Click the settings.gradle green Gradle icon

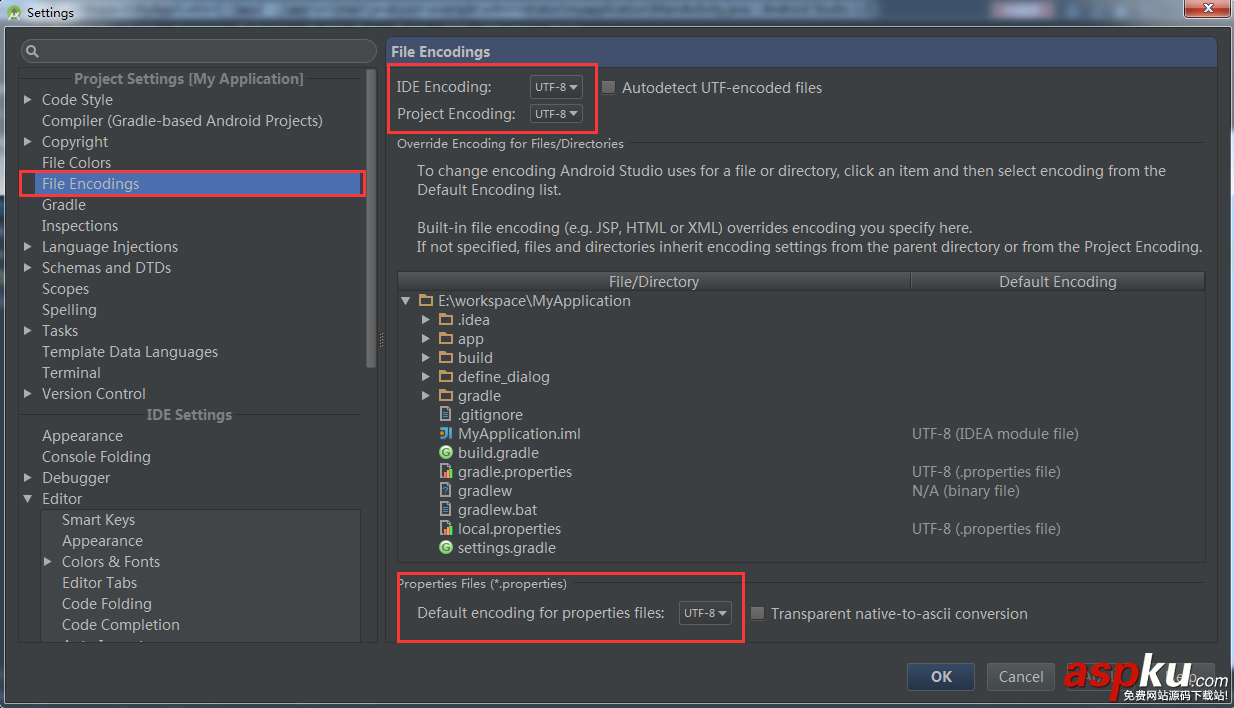point(446,547)
